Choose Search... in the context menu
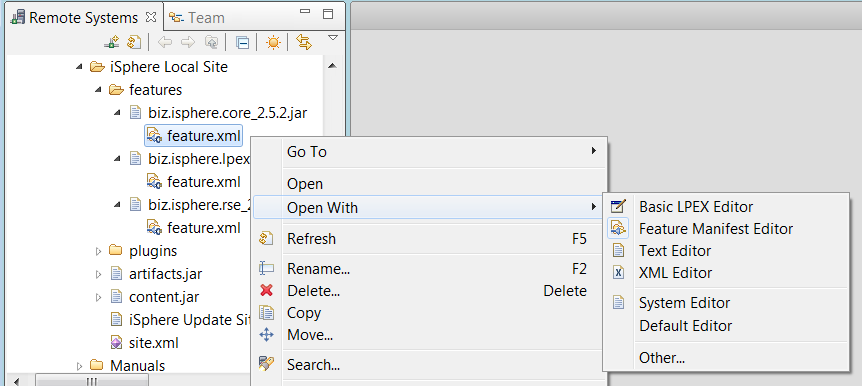Screen dimensions: 862x386 coord(429,365)
